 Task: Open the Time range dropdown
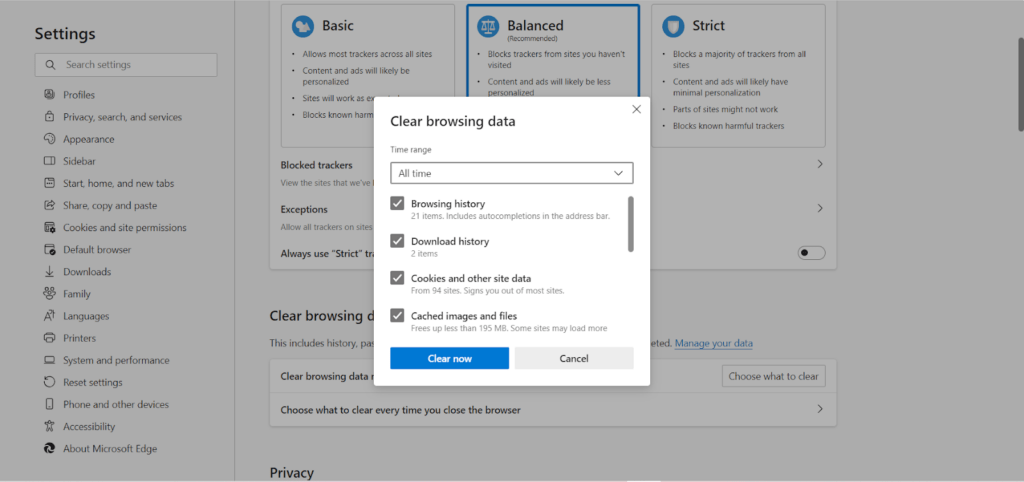coord(511,173)
